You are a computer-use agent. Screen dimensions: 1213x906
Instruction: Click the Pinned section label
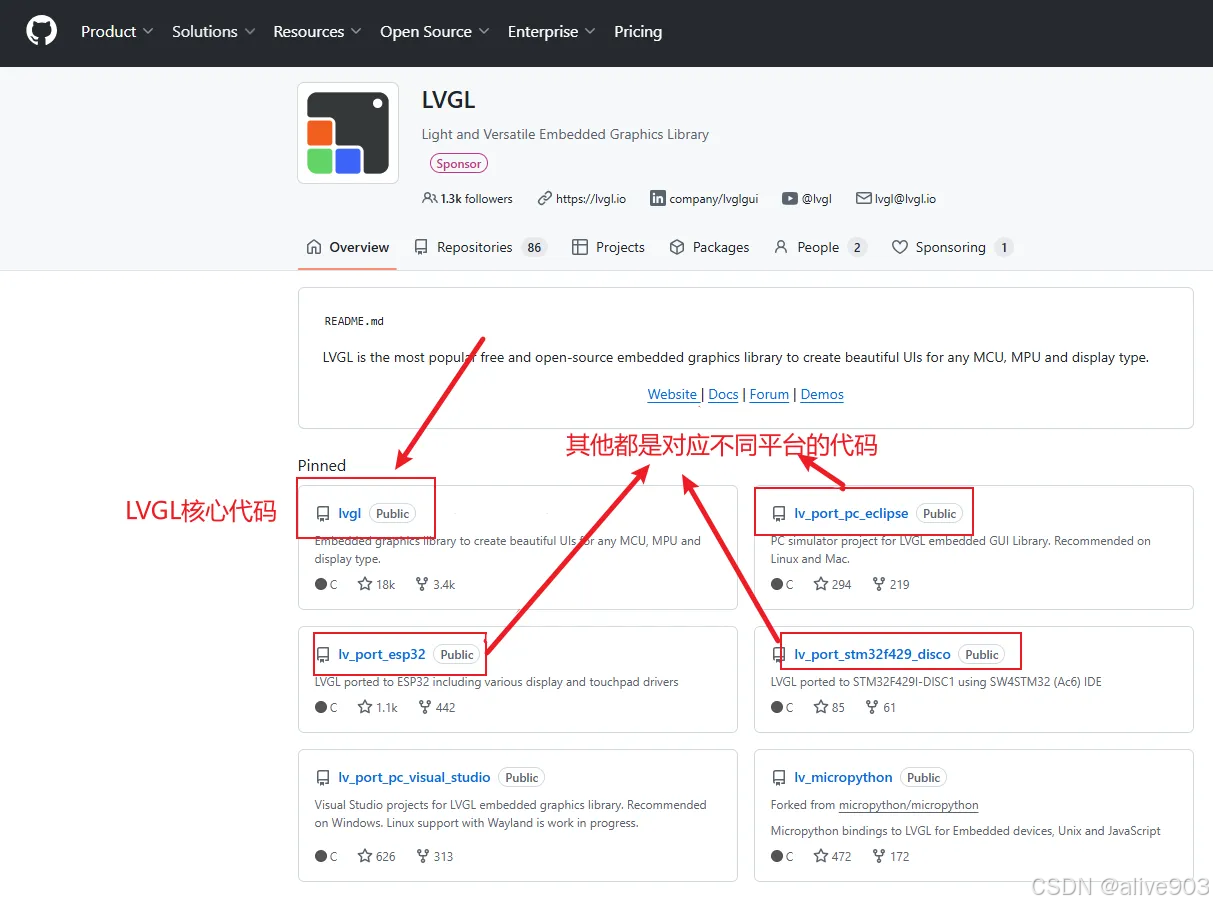click(322, 465)
